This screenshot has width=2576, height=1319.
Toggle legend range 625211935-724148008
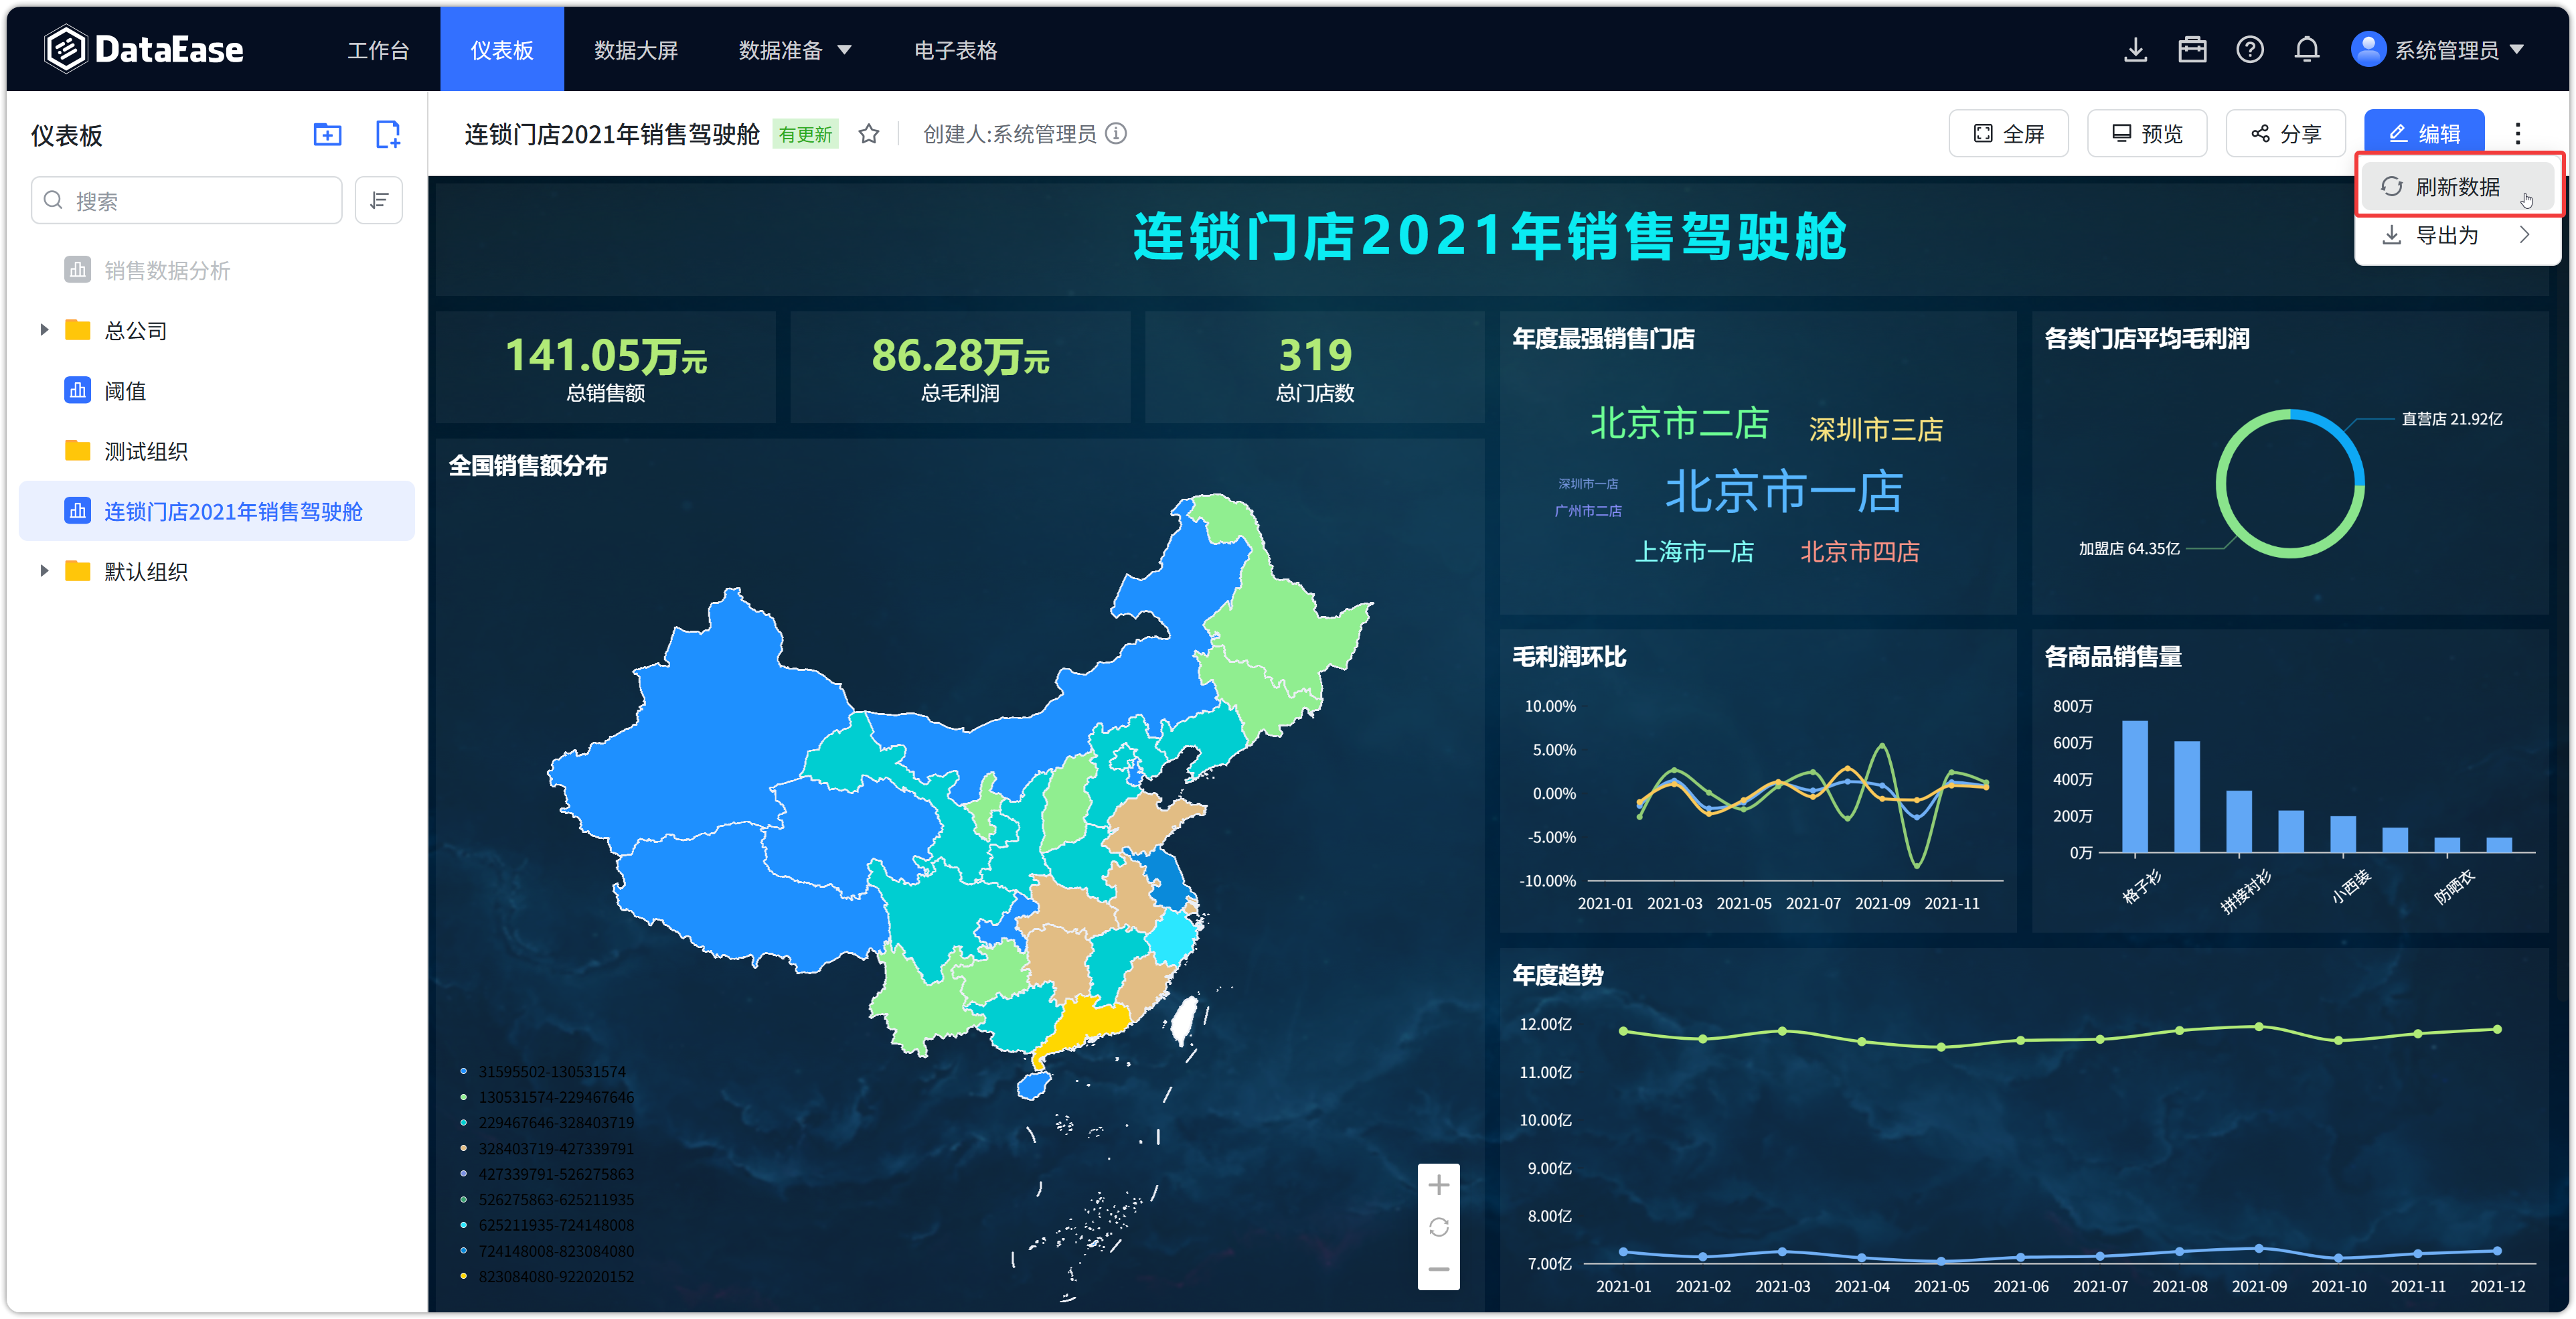pyautogui.click(x=547, y=1225)
